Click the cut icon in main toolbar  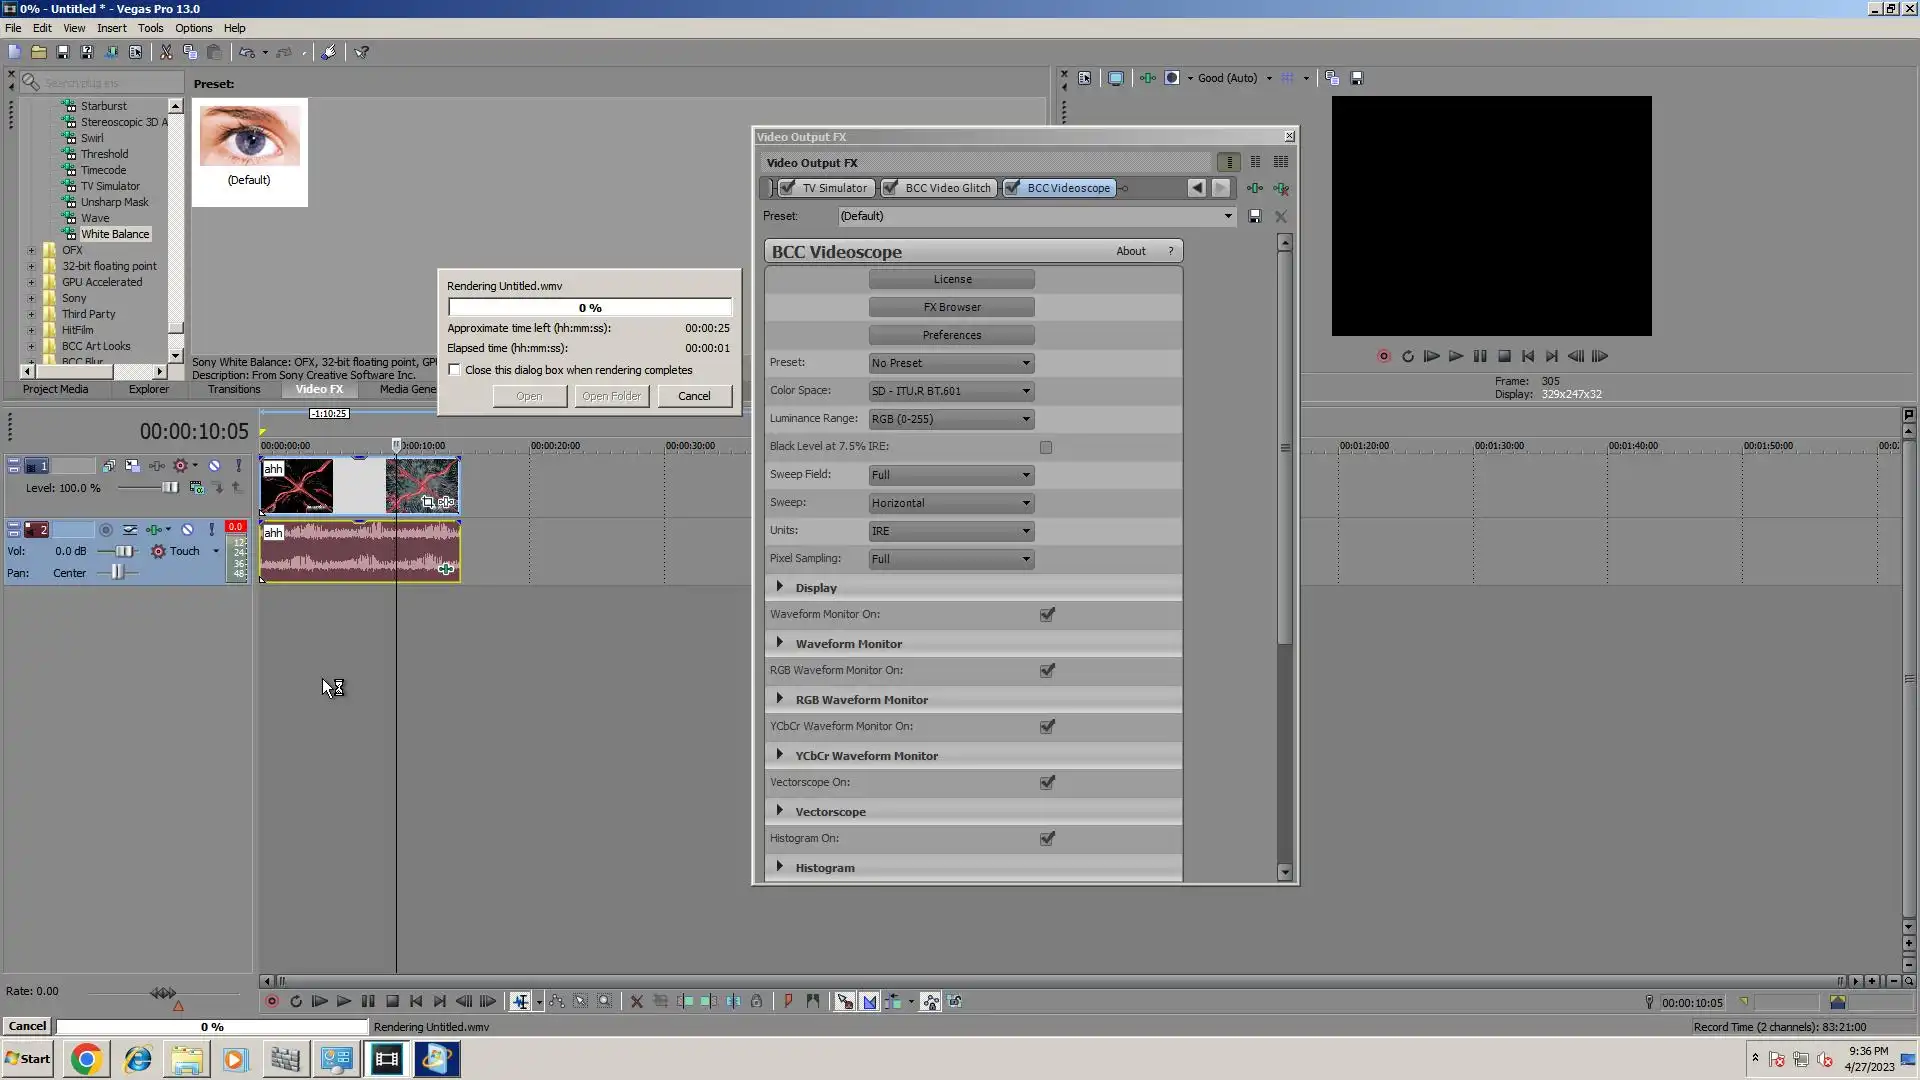[166, 52]
